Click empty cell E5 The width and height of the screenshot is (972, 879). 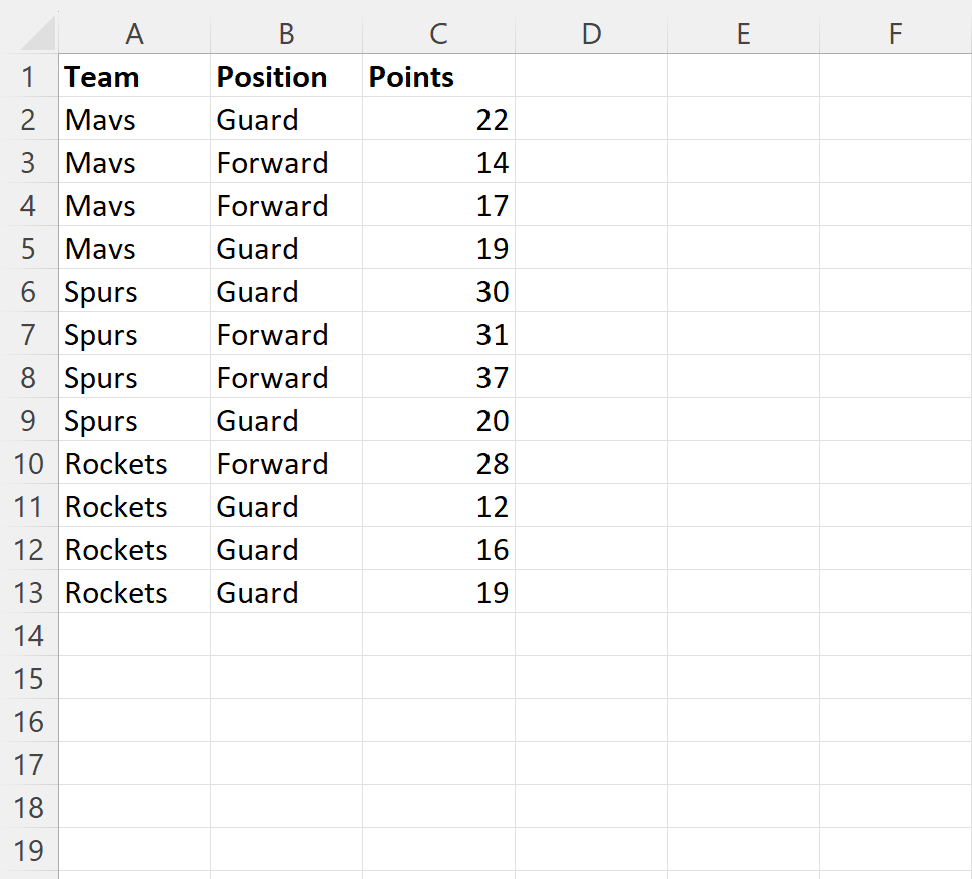click(x=743, y=249)
